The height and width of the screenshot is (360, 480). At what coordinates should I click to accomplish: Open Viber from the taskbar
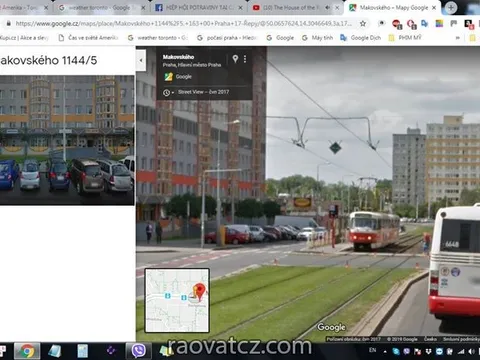pyautogui.click(x=139, y=351)
